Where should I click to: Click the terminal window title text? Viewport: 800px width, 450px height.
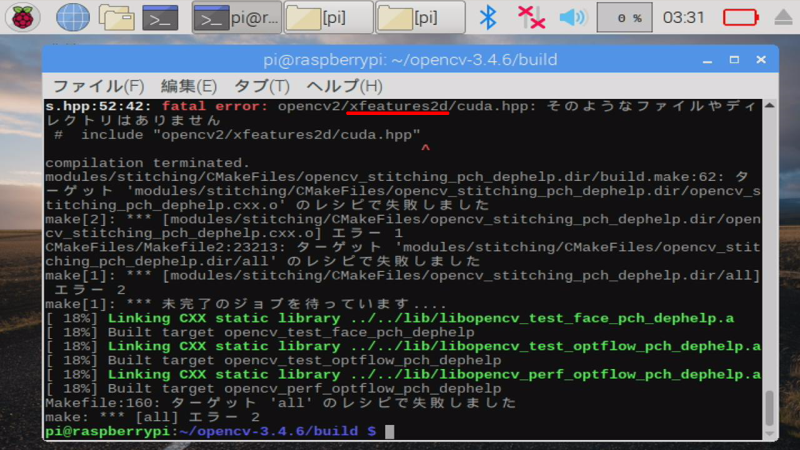pyautogui.click(x=410, y=60)
